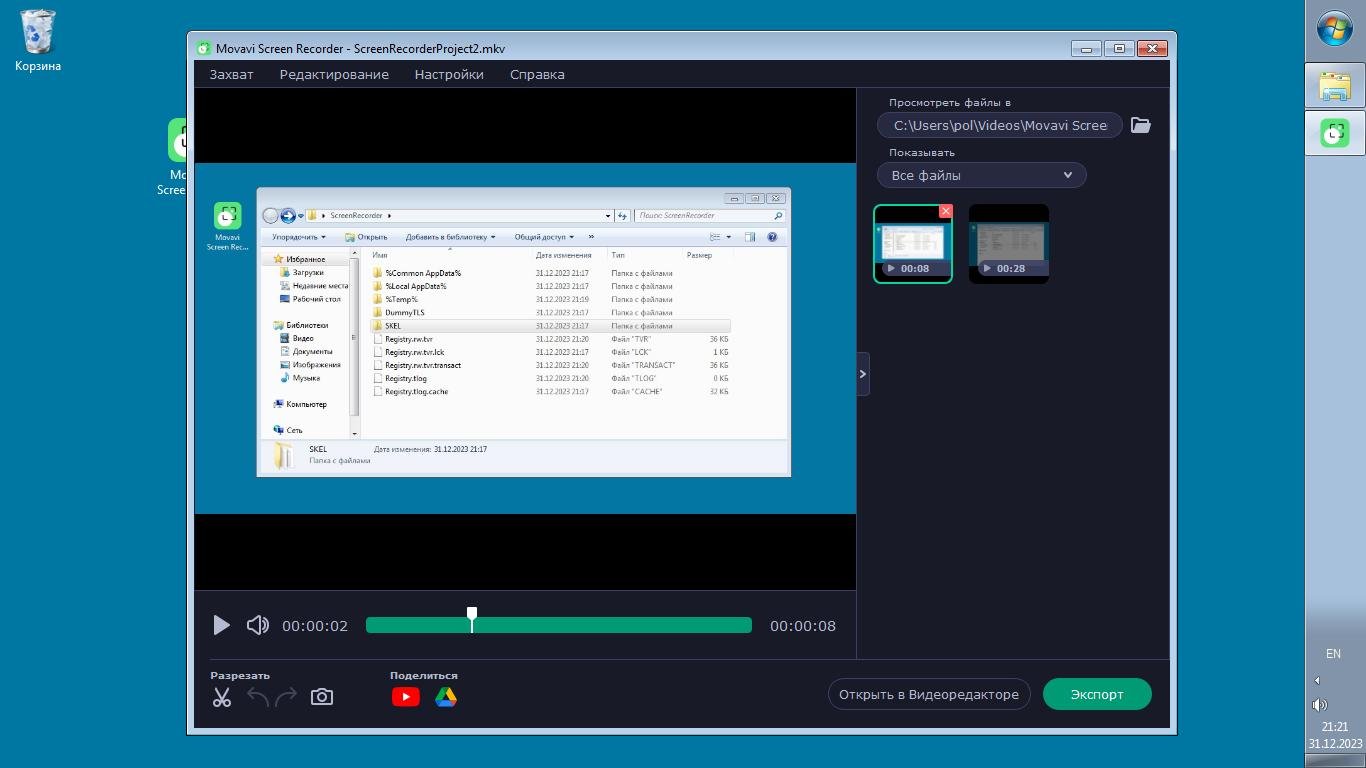Image resolution: width=1366 pixels, height=768 pixels.
Task: Select the 00:28 video thumbnail
Action: point(1009,243)
